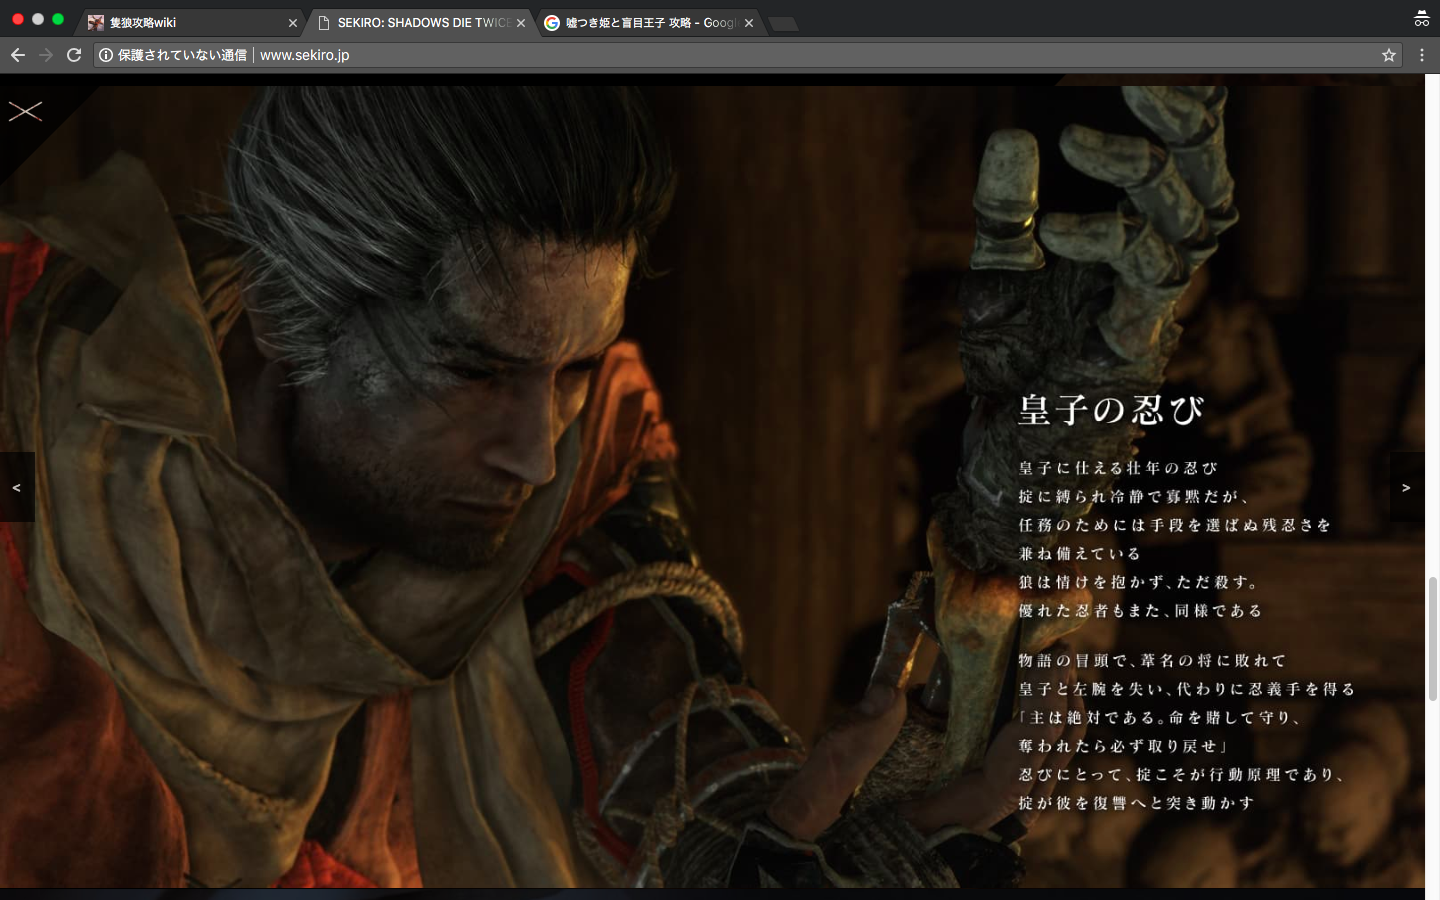Viewport: 1440px width, 900px height.
Task: Click the browser back arrow
Action: pos(18,55)
